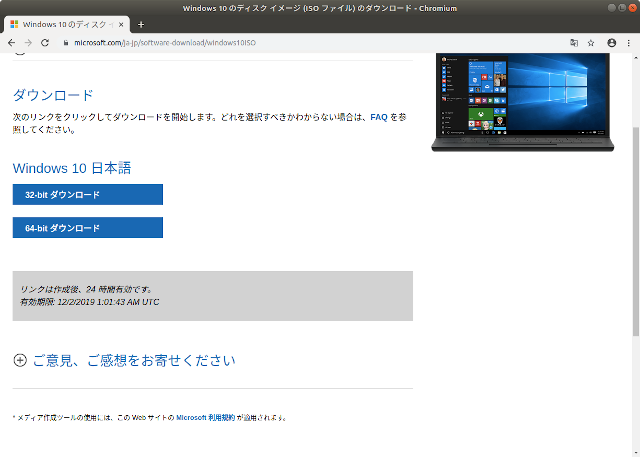Viewport: 640px width, 457px height.
Task: Click the Windows 10 日本語 heading
Action: (x=72, y=168)
